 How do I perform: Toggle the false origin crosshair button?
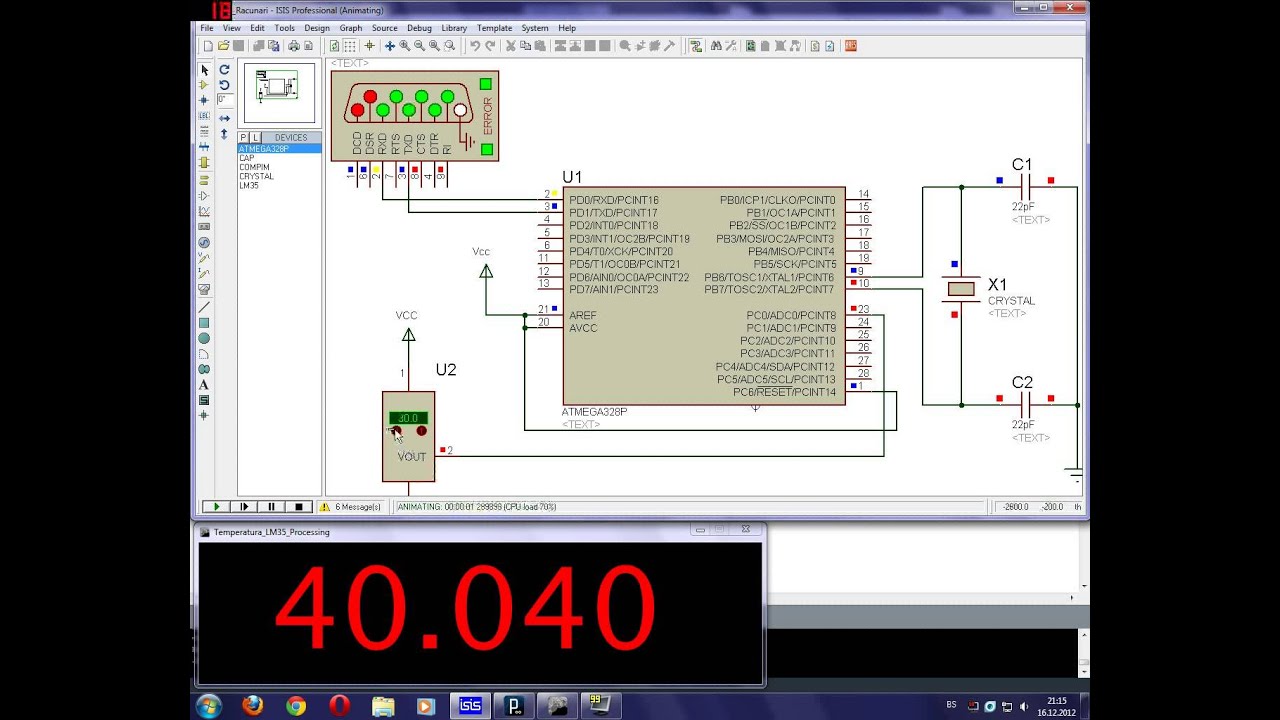pos(369,45)
